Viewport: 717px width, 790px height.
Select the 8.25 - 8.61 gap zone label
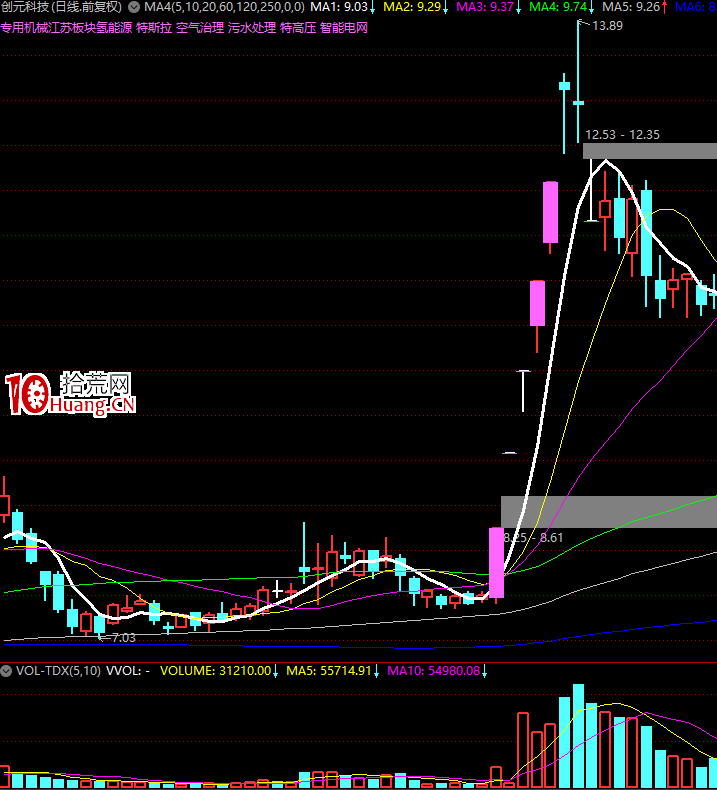[x=533, y=538]
